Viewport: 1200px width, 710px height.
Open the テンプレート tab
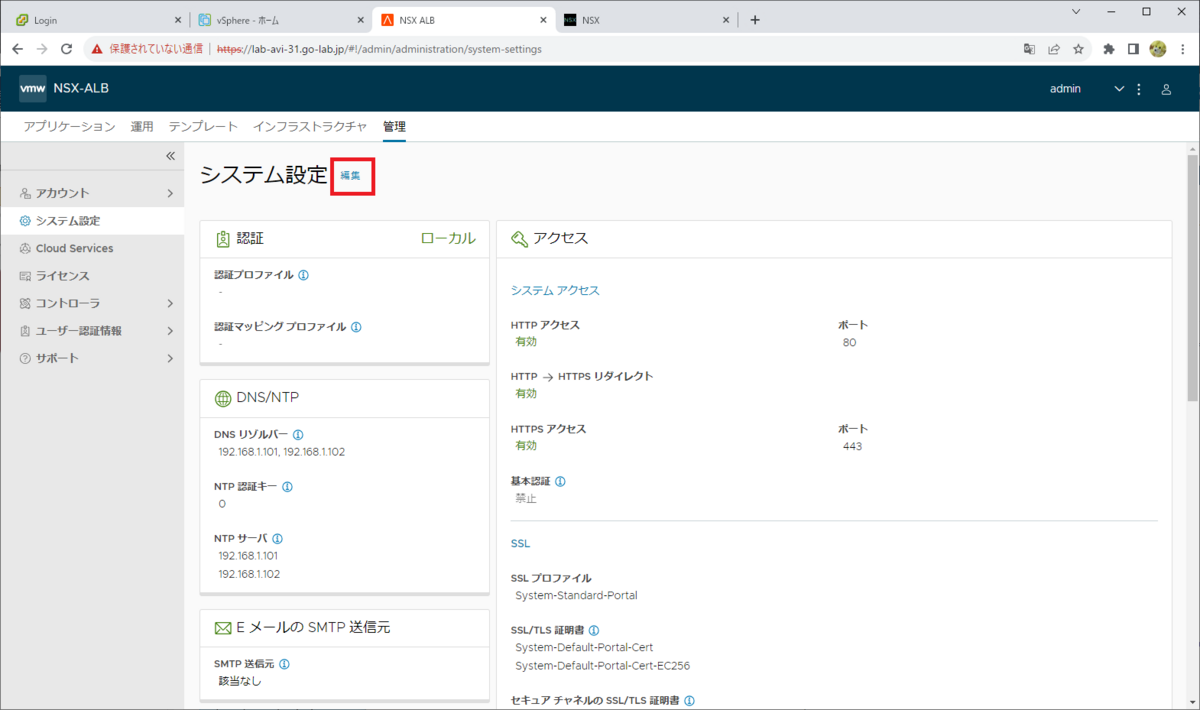[203, 126]
